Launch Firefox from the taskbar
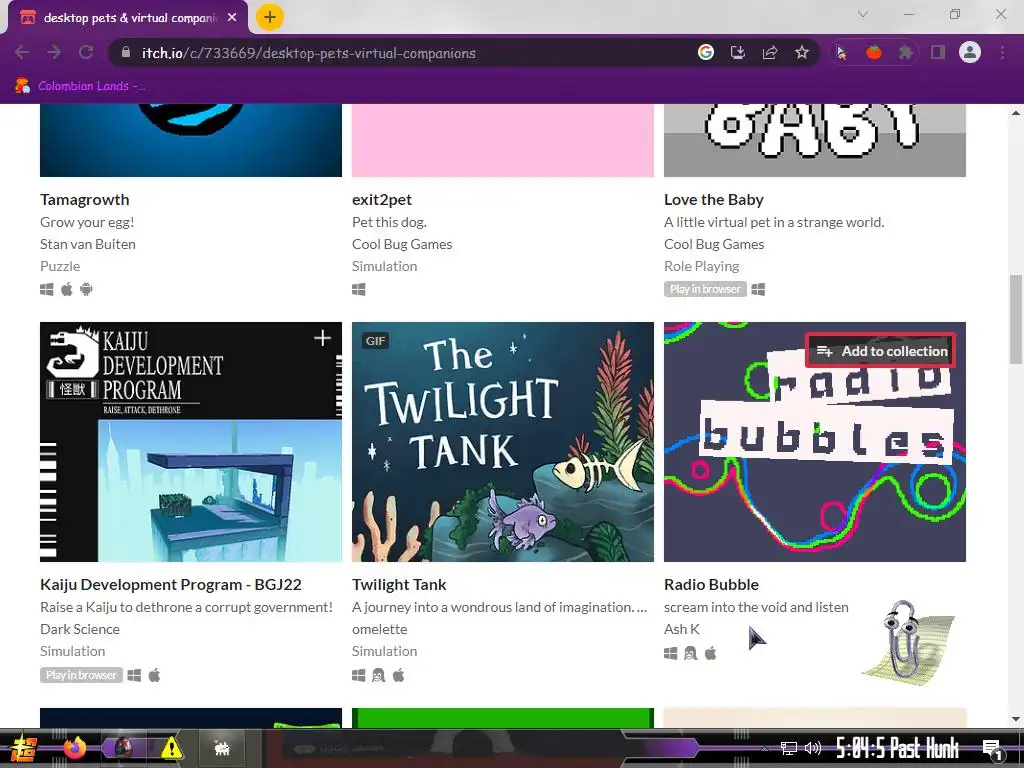Viewport: 1024px width, 768px height. pyautogui.click(x=75, y=747)
